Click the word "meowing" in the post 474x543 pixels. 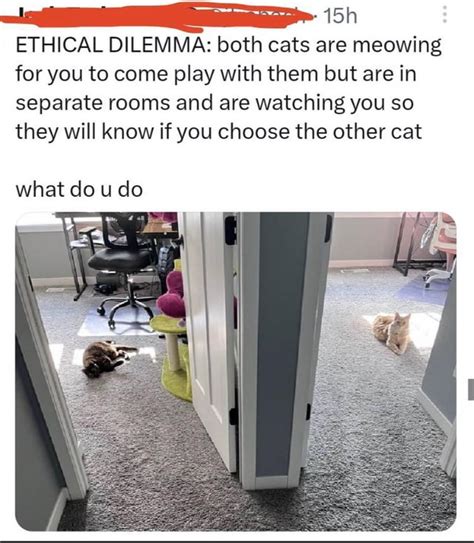397,46
